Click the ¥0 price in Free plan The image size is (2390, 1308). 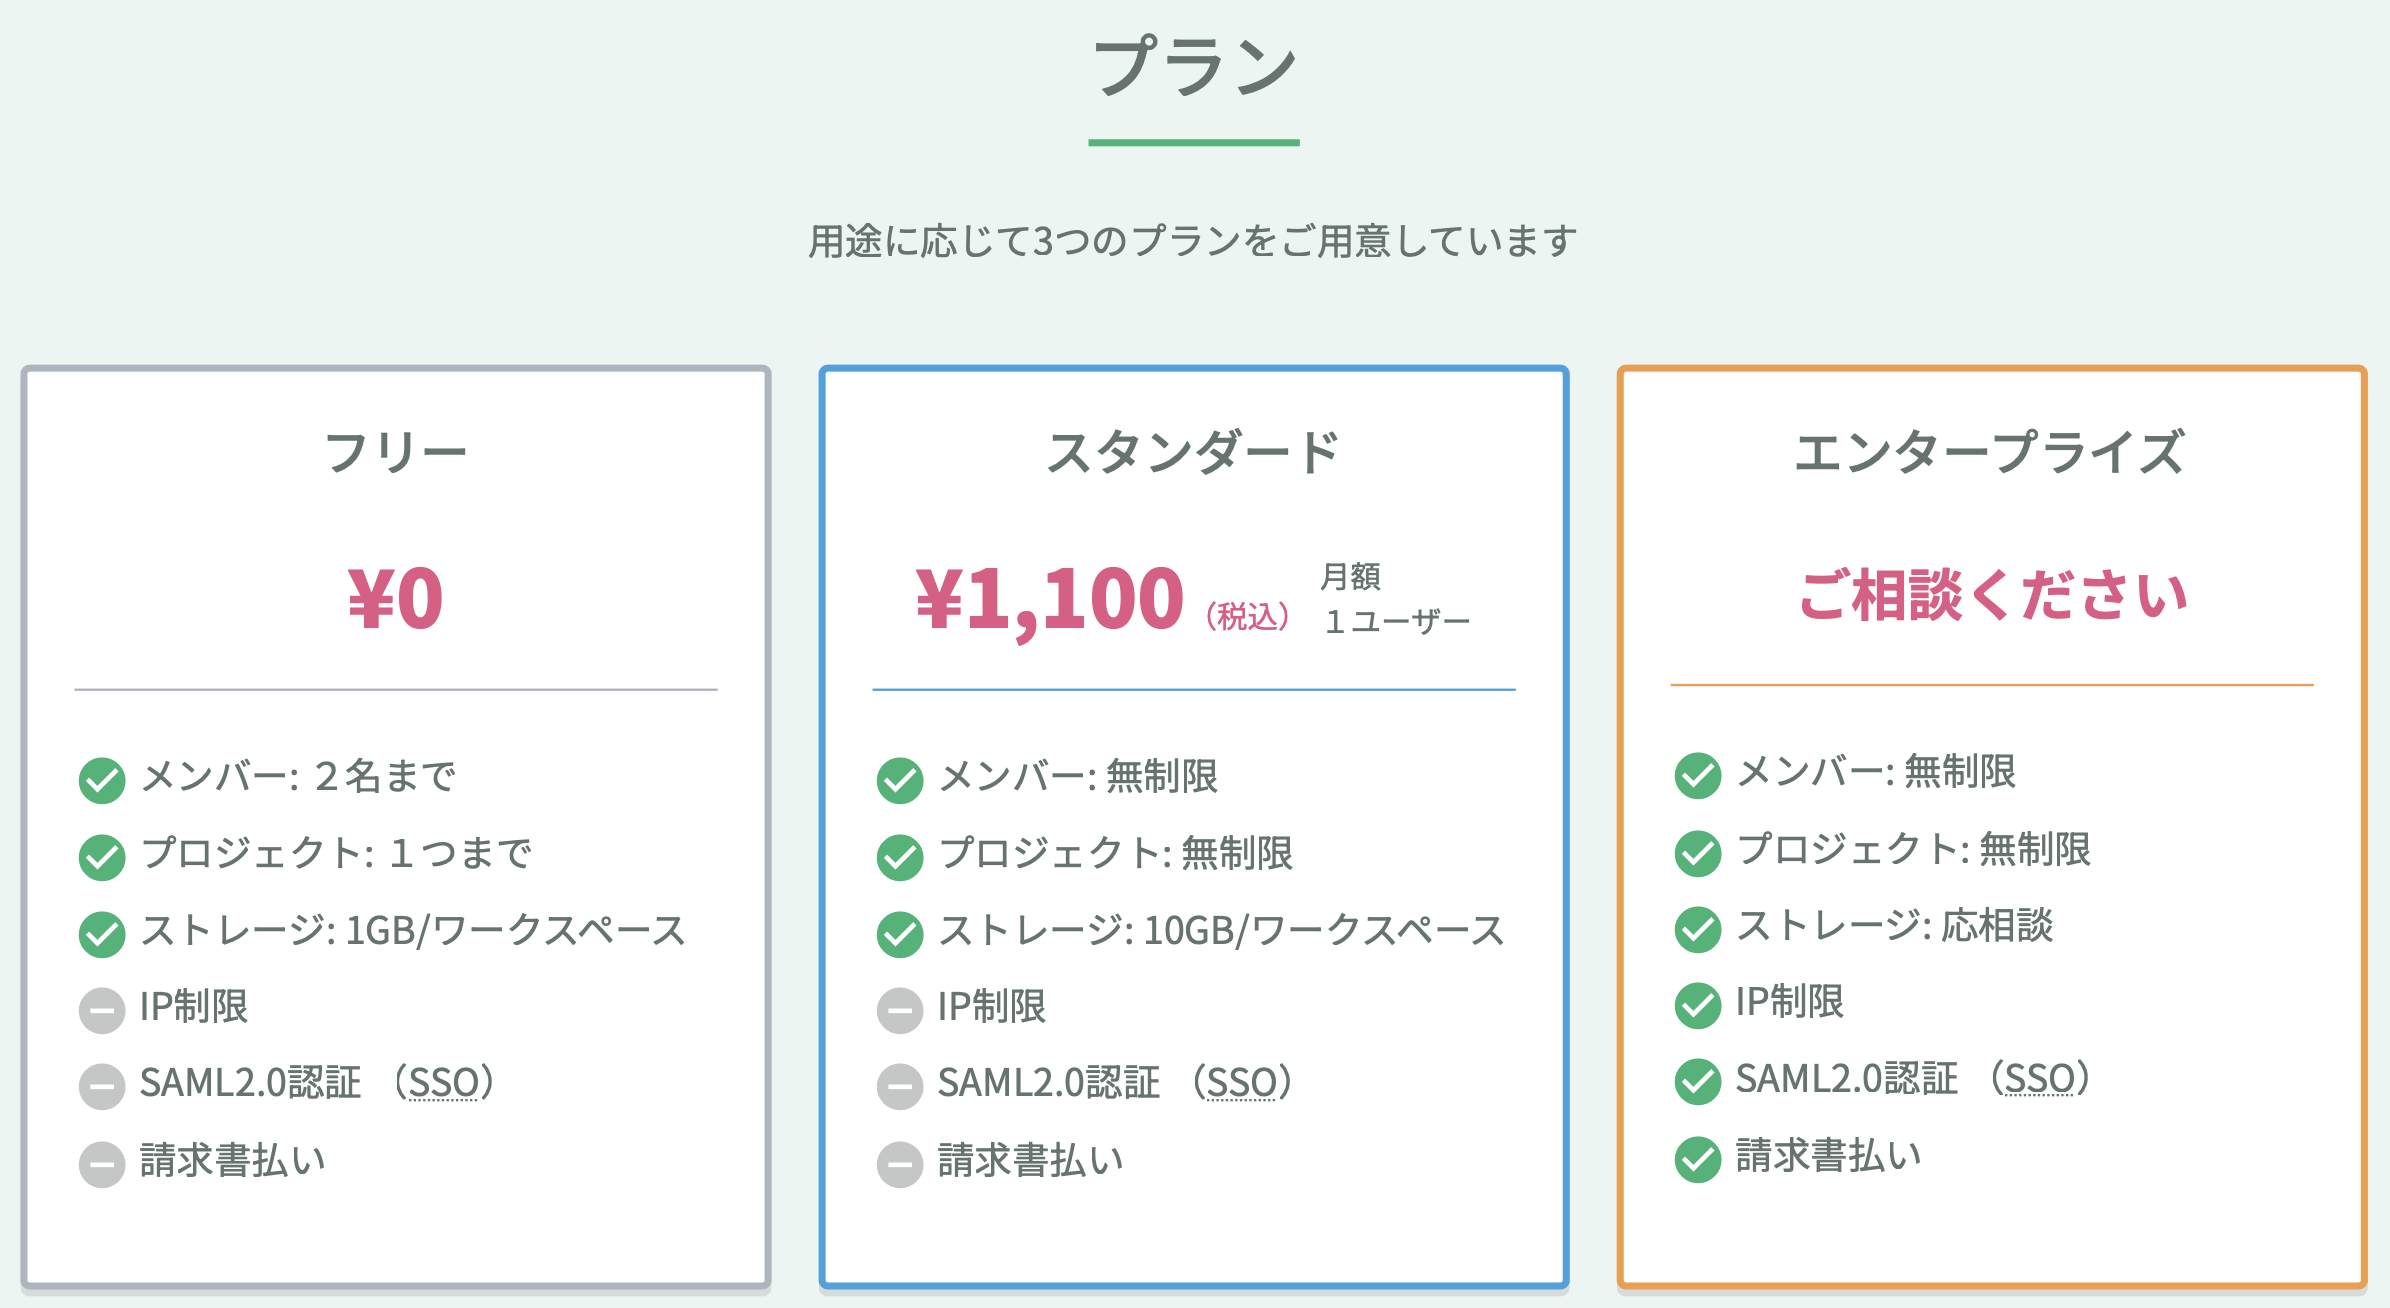pos(396,598)
